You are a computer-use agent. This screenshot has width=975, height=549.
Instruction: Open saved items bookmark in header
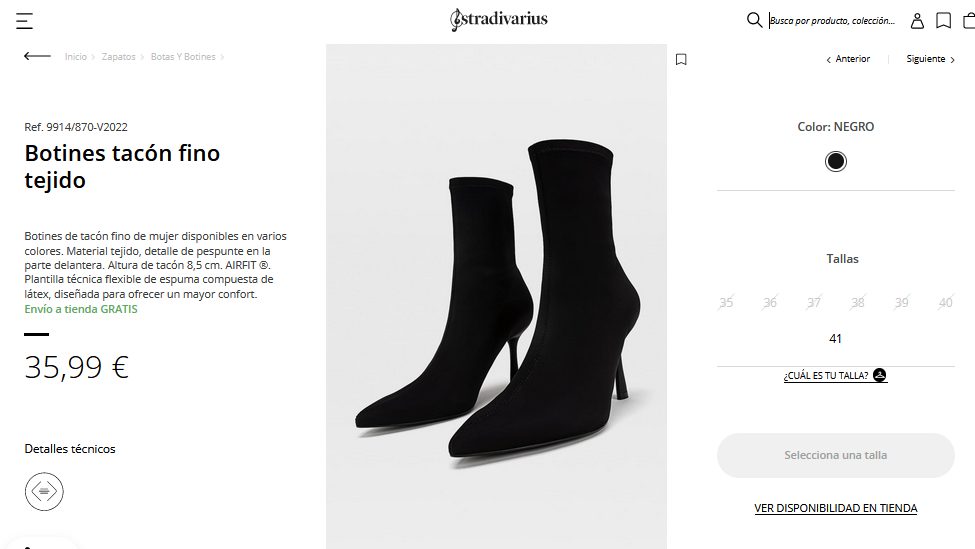click(x=943, y=21)
